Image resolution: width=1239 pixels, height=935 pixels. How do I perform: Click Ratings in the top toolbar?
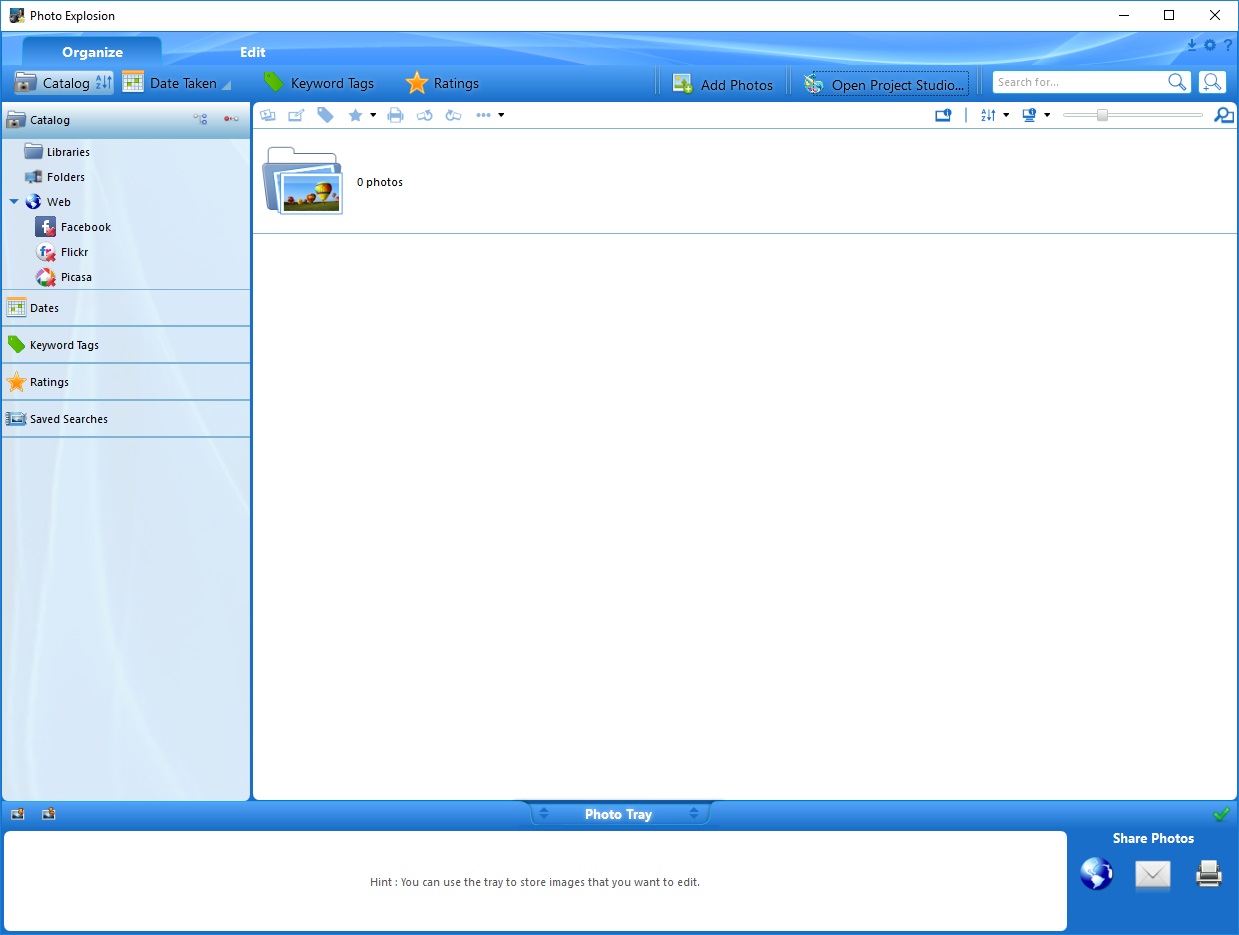coord(442,83)
